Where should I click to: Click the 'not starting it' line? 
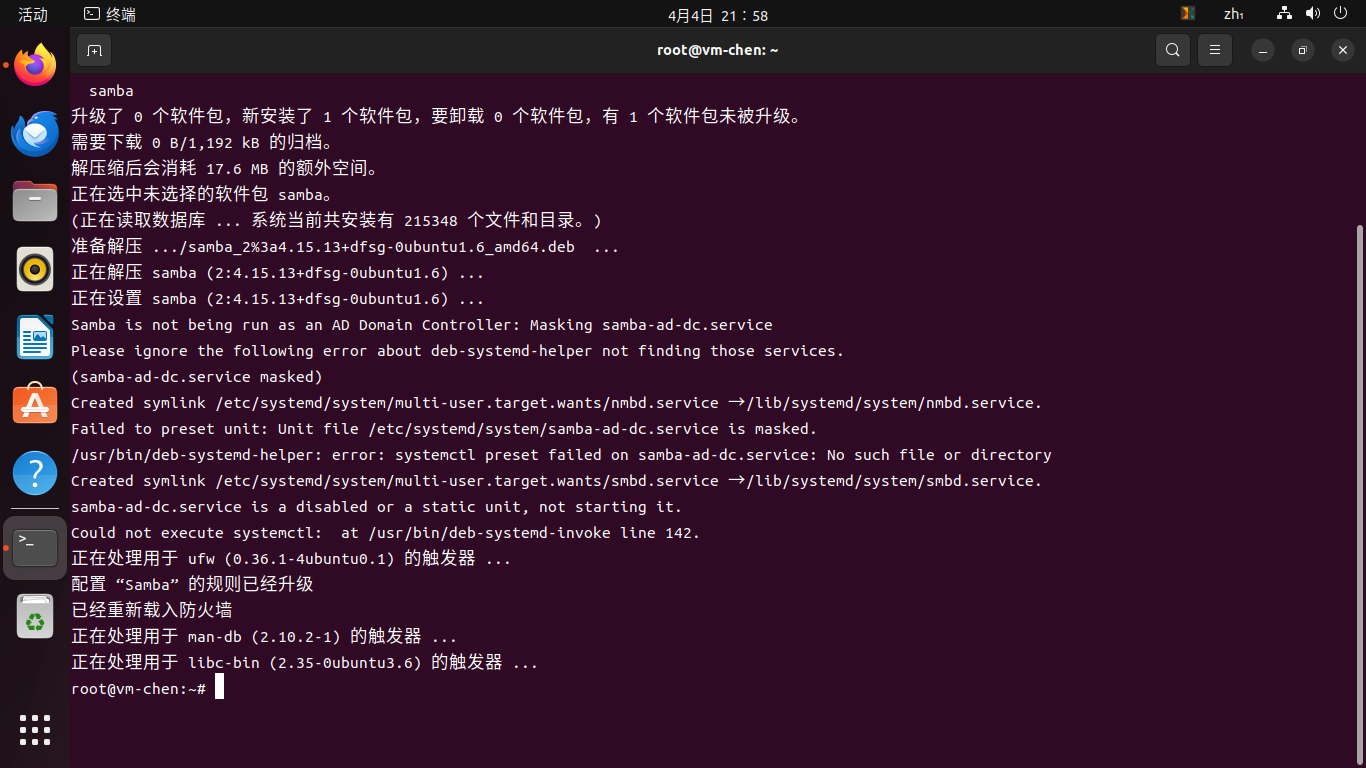tap(377, 507)
